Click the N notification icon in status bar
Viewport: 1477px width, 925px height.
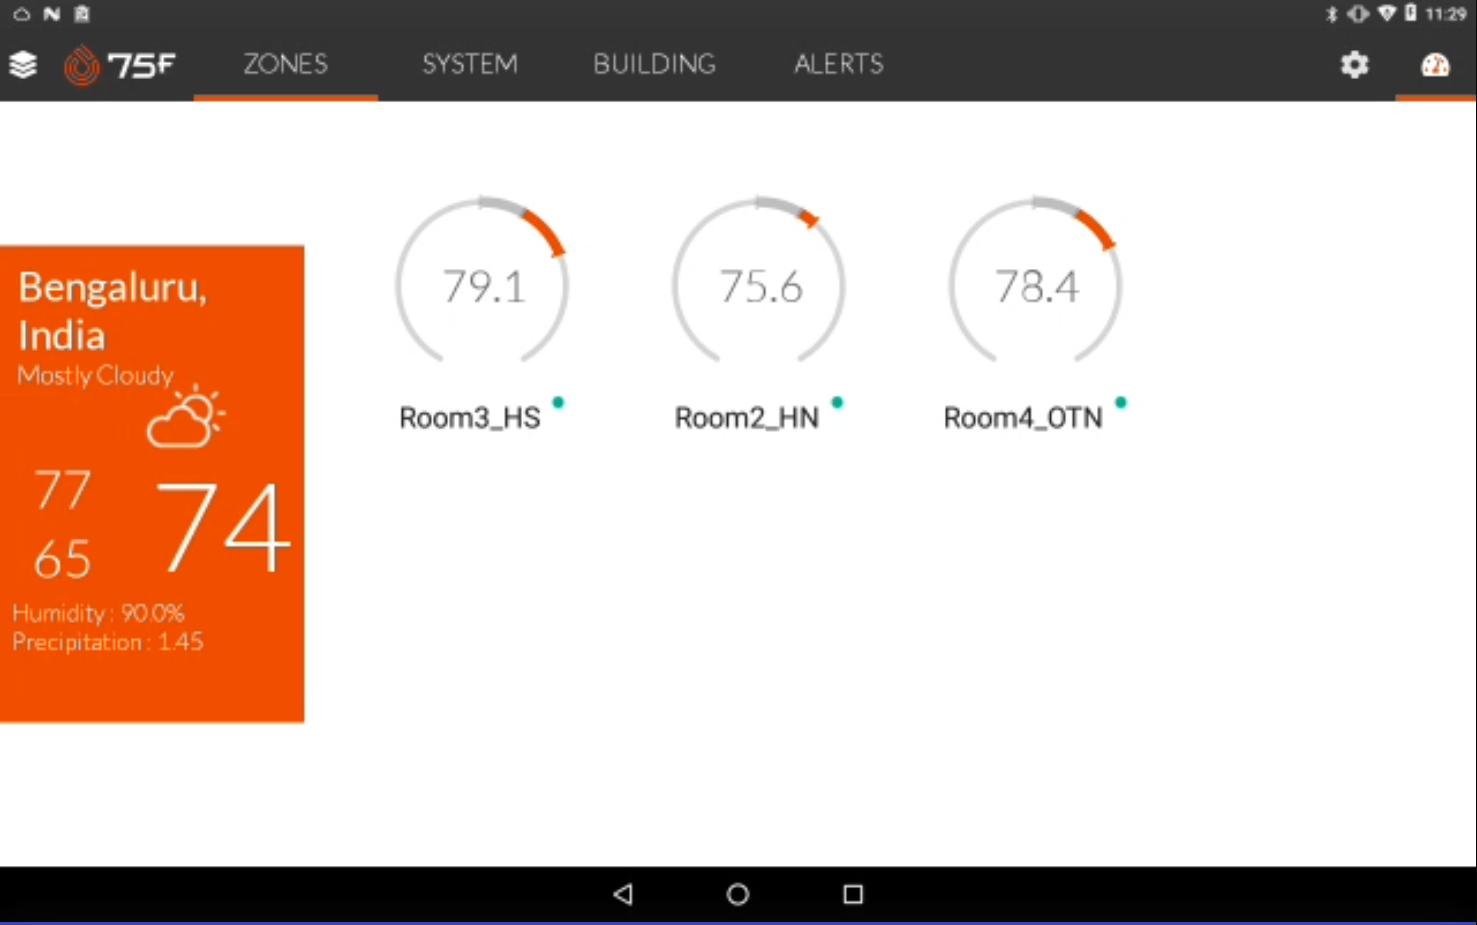tap(52, 14)
